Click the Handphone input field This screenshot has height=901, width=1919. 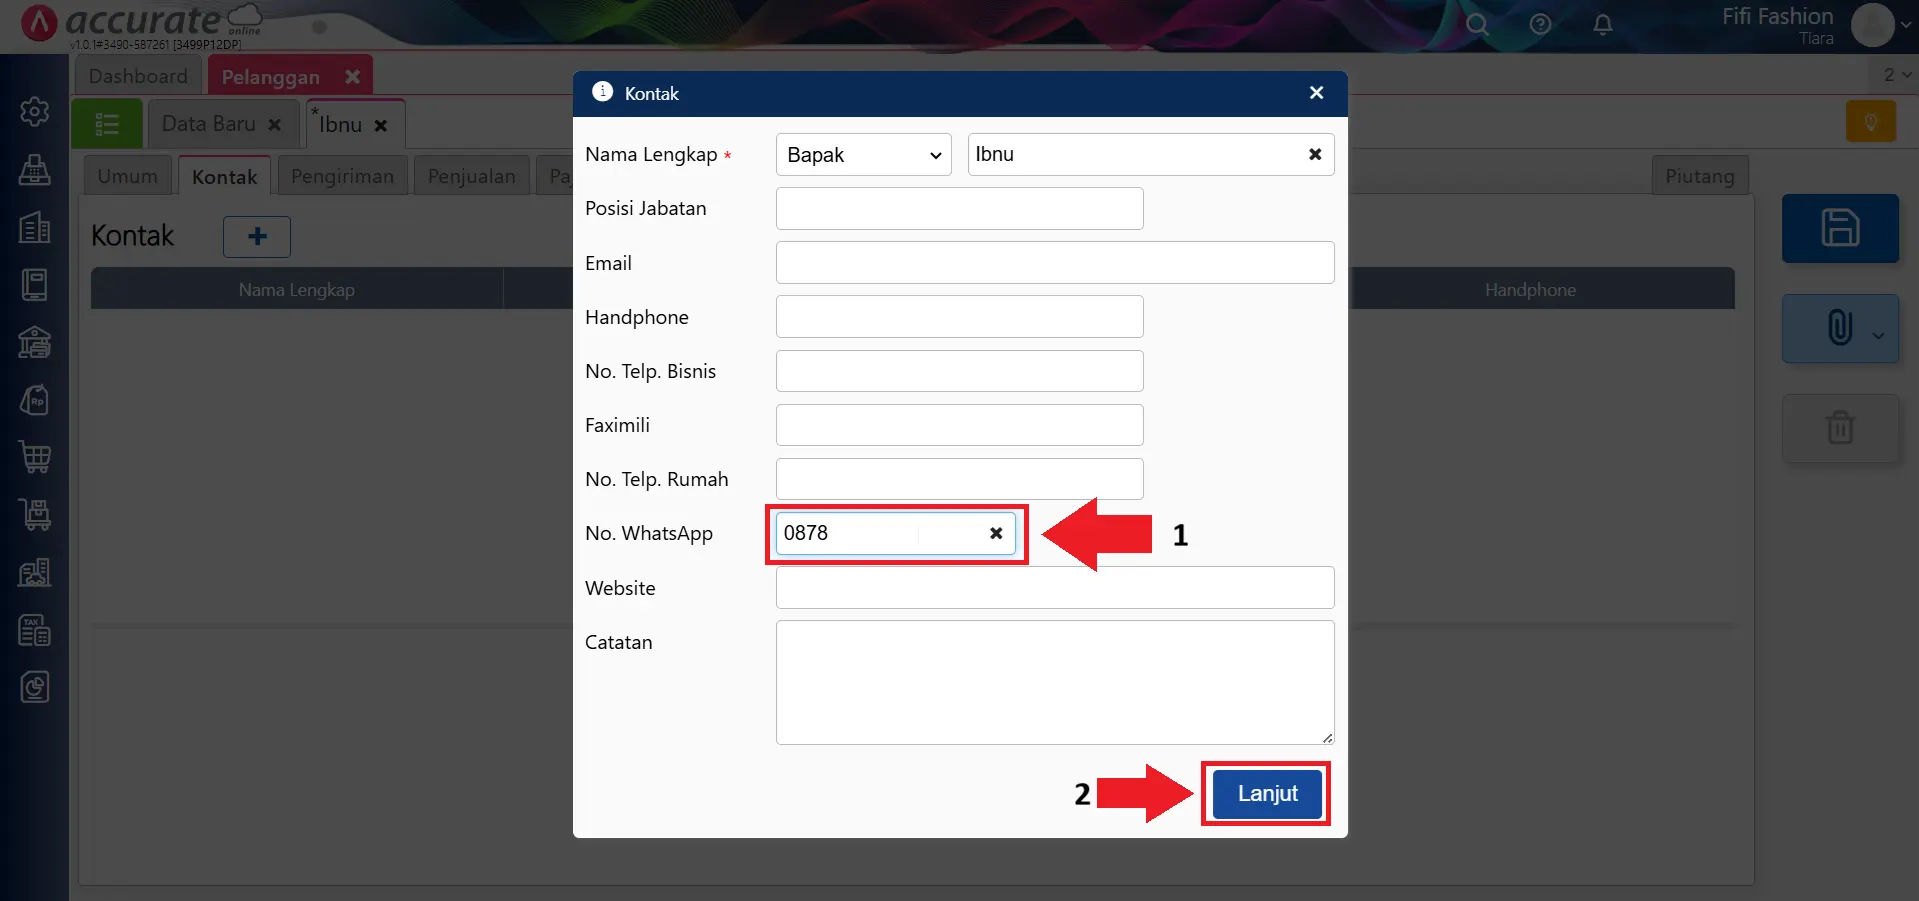958,317
